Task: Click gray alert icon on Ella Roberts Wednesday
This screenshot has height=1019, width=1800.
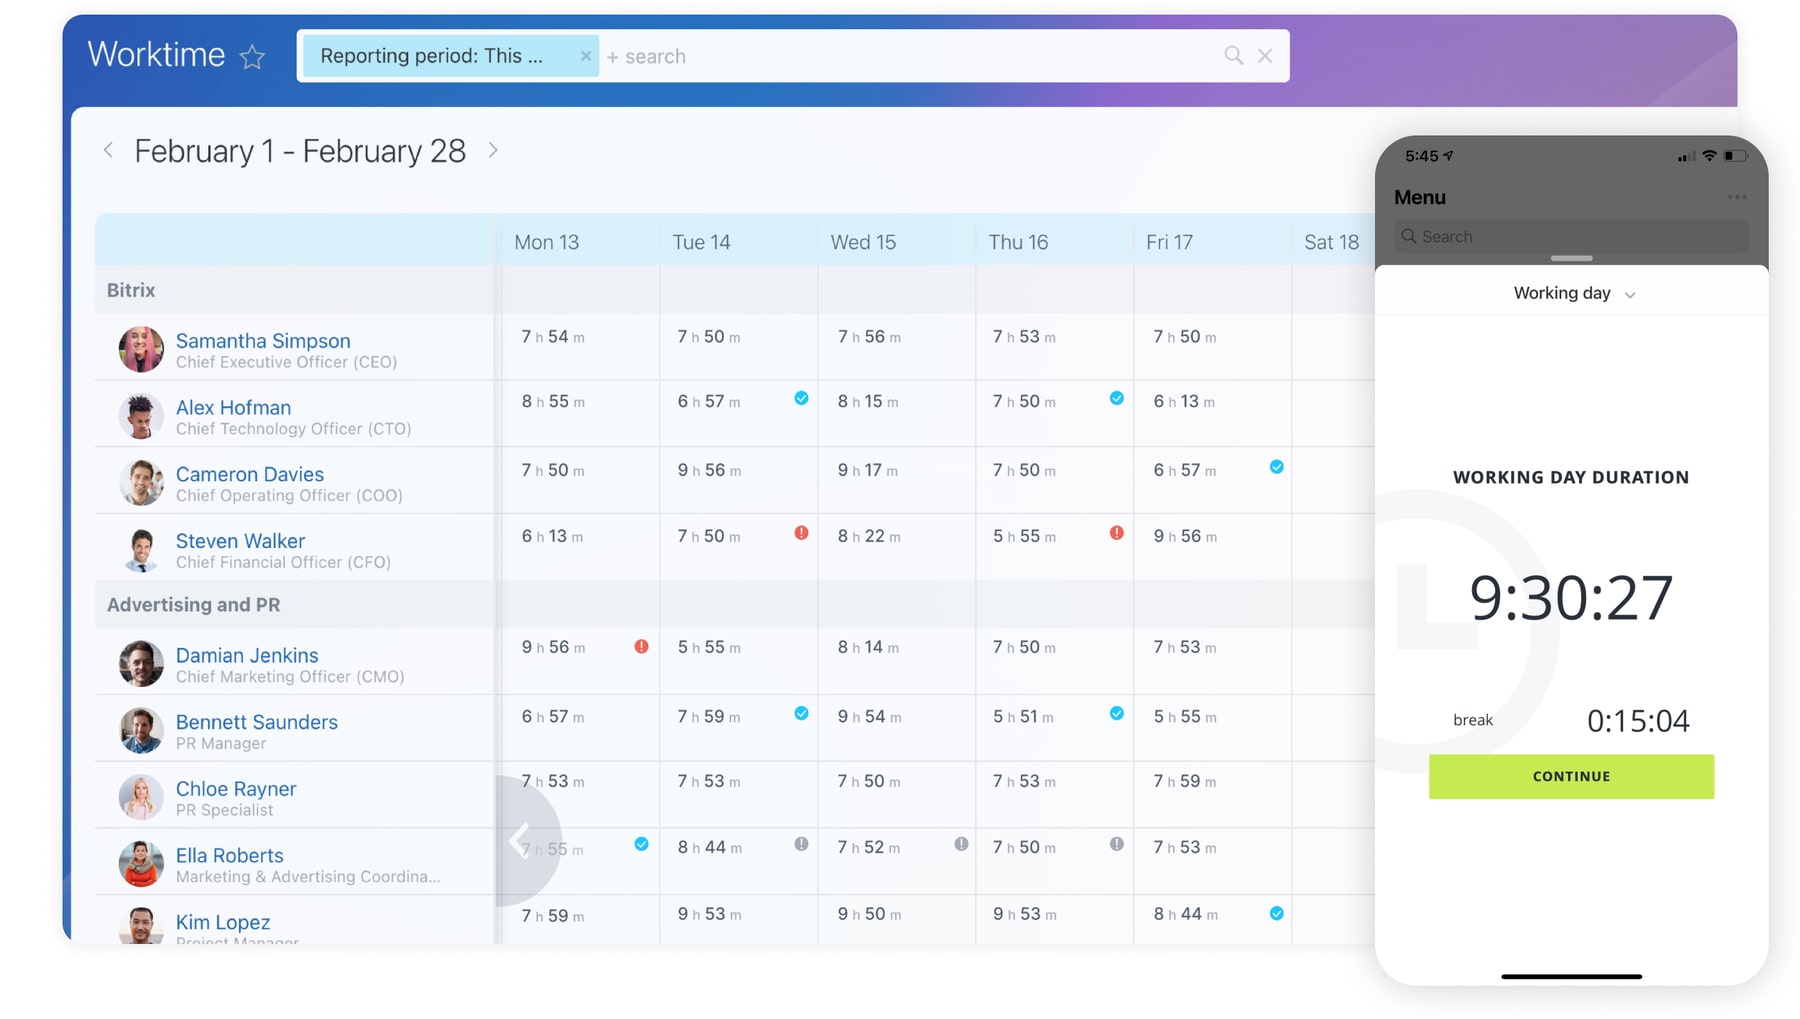Action: 961,845
